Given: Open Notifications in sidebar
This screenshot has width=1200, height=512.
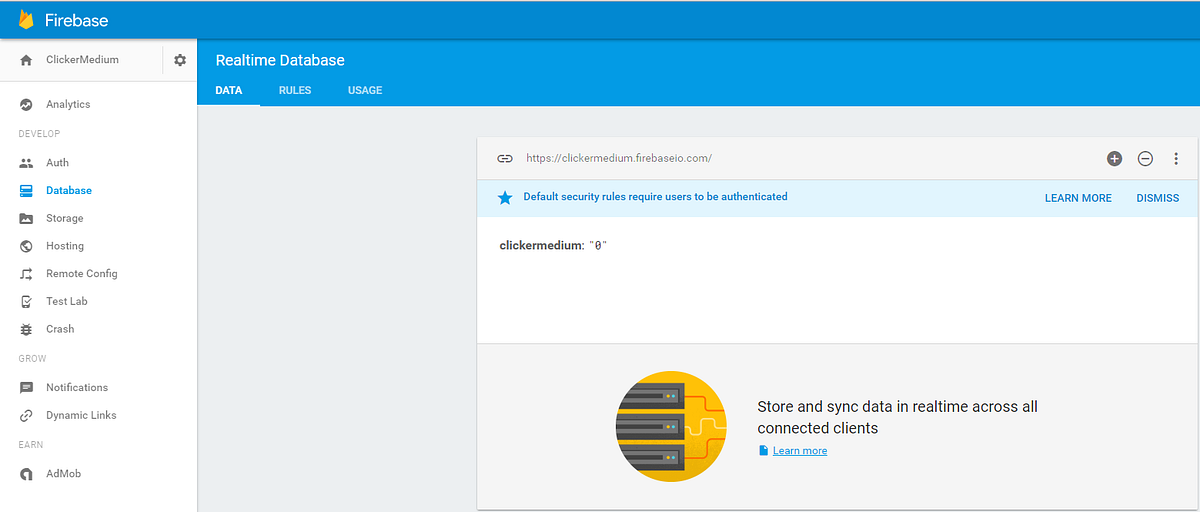Looking at the screenshot, I should tap(77, 387).
